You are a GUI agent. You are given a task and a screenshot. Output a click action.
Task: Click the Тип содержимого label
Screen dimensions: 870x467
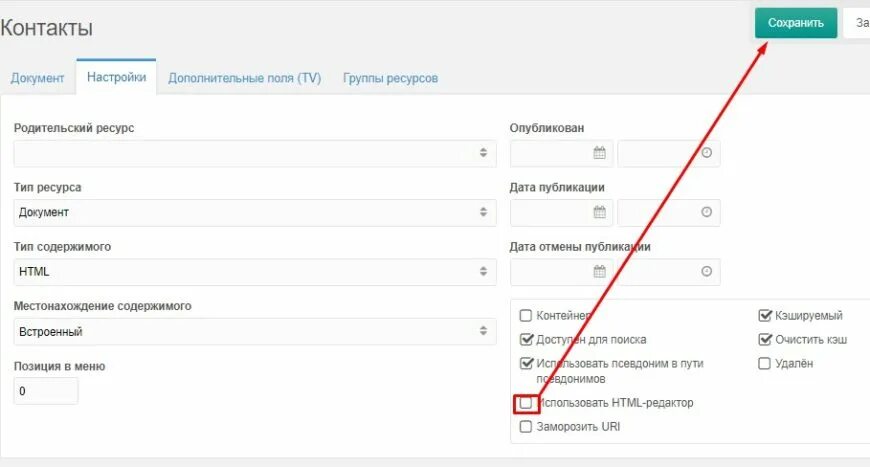coord(62,247)
